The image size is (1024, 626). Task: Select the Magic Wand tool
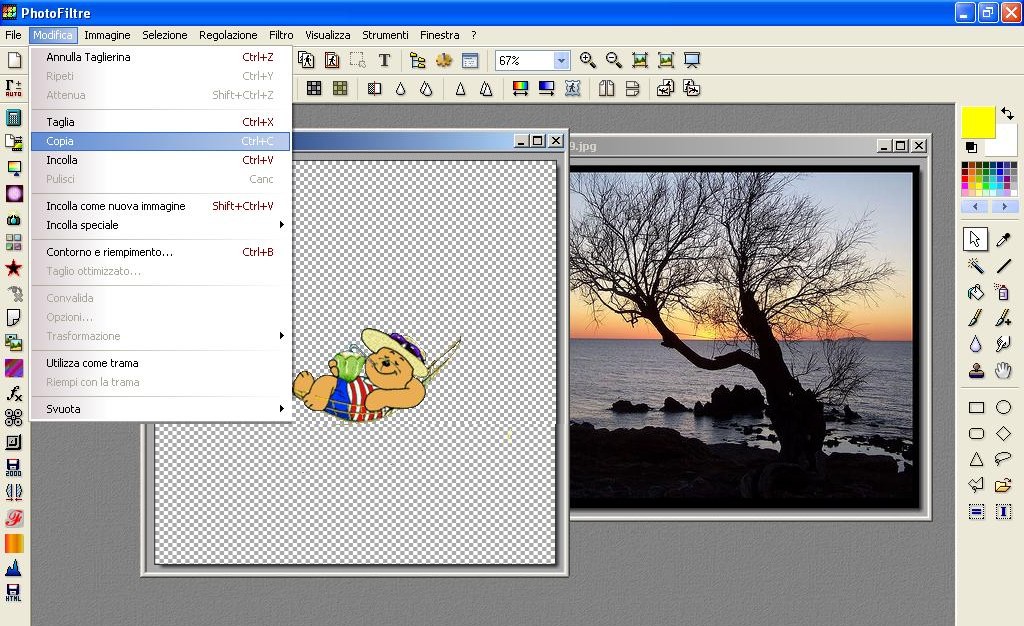point(976,266)
